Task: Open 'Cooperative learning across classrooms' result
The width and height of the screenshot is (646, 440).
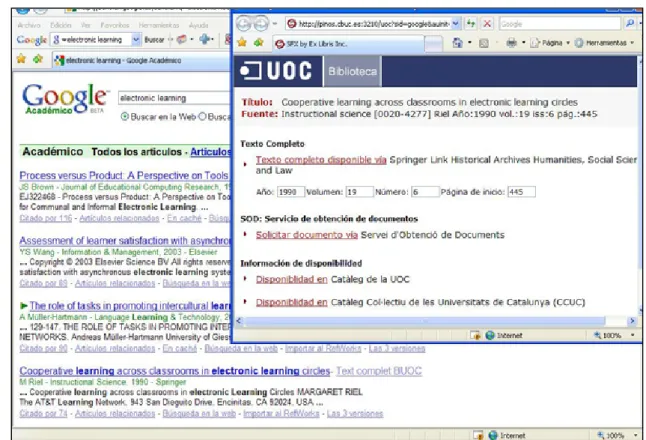Action: click(175, 371)
